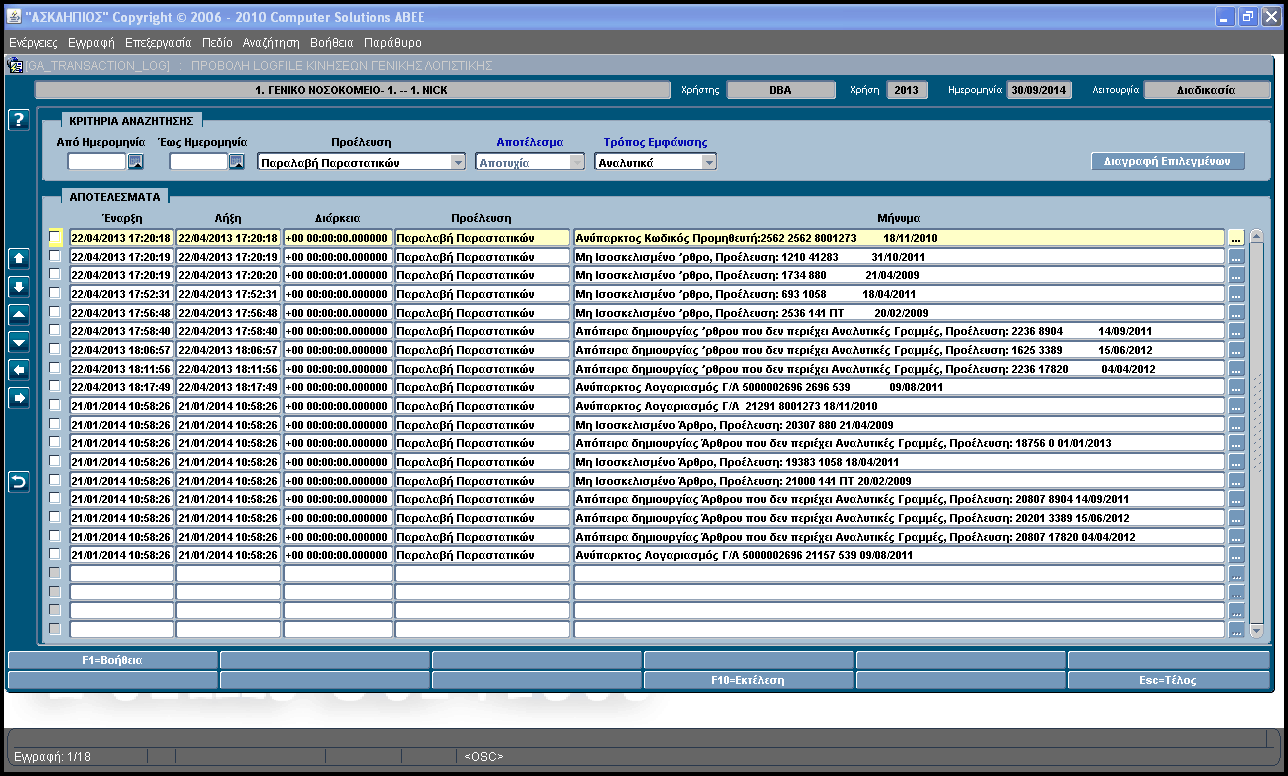Tick checkbox of row 22/04/2013 17:56:48
The height and width of the screenshot is (776, 1288).
[55, 313]
